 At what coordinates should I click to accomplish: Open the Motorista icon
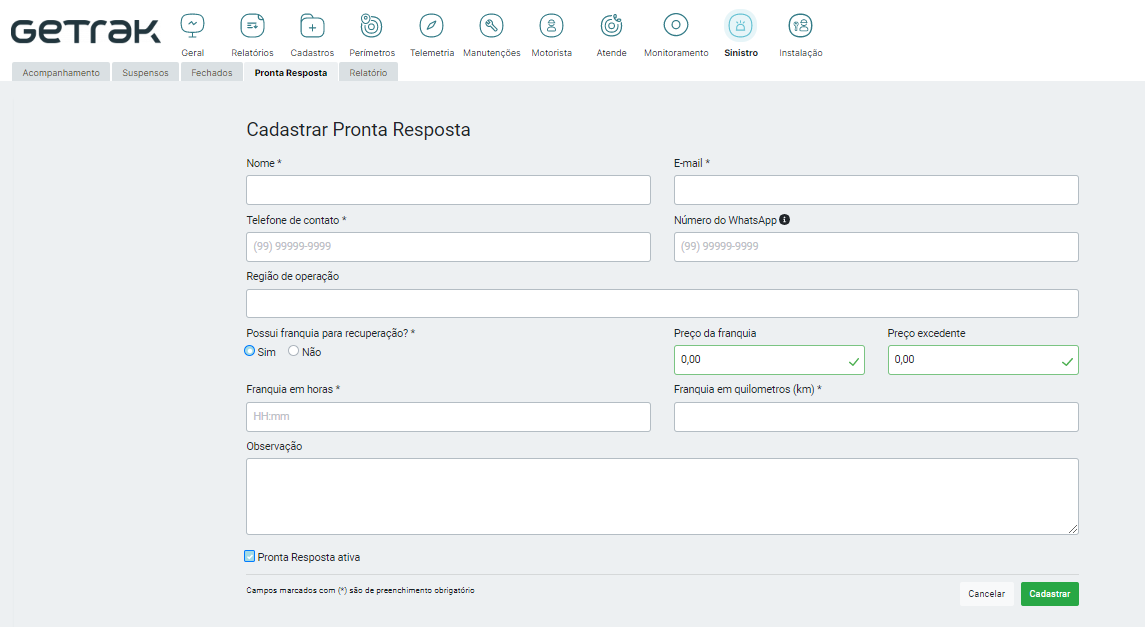[551, 26]
